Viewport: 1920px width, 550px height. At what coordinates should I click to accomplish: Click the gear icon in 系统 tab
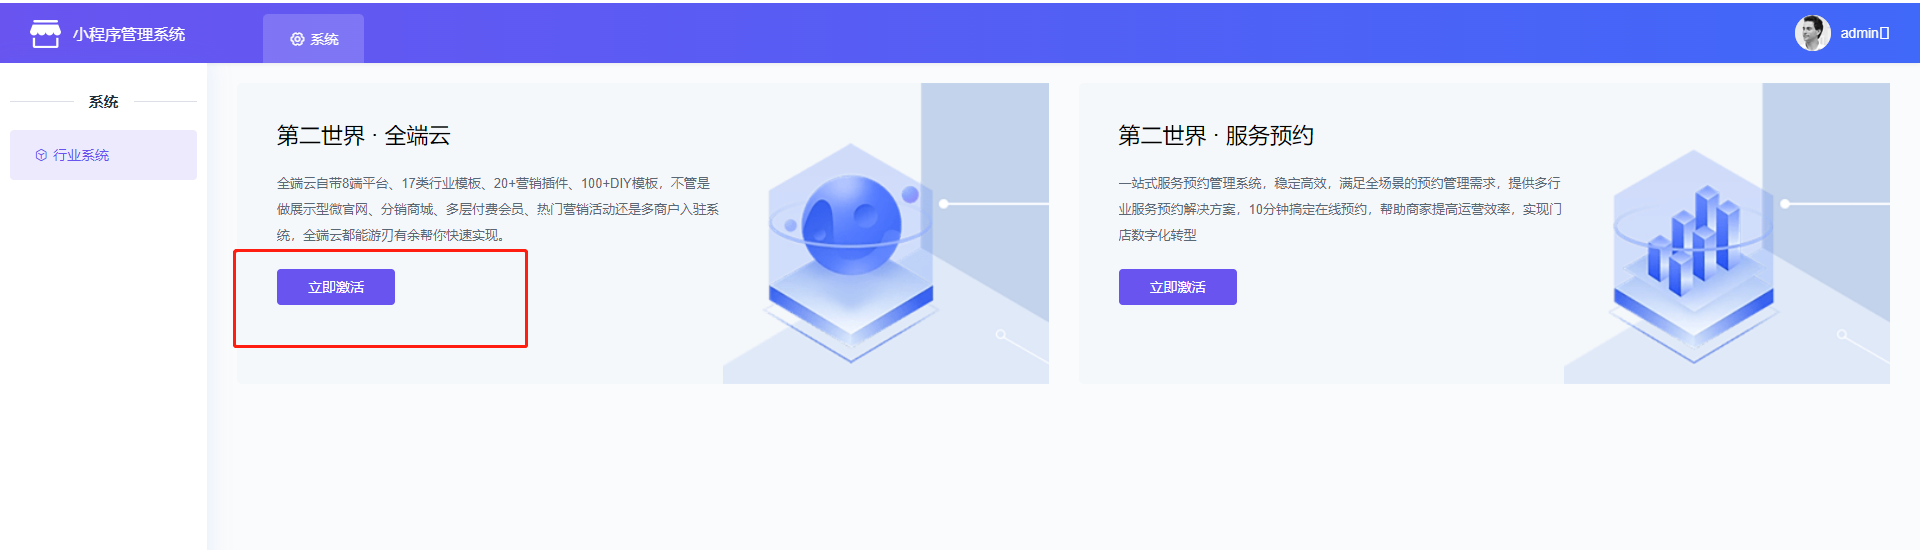click(297, 39)
